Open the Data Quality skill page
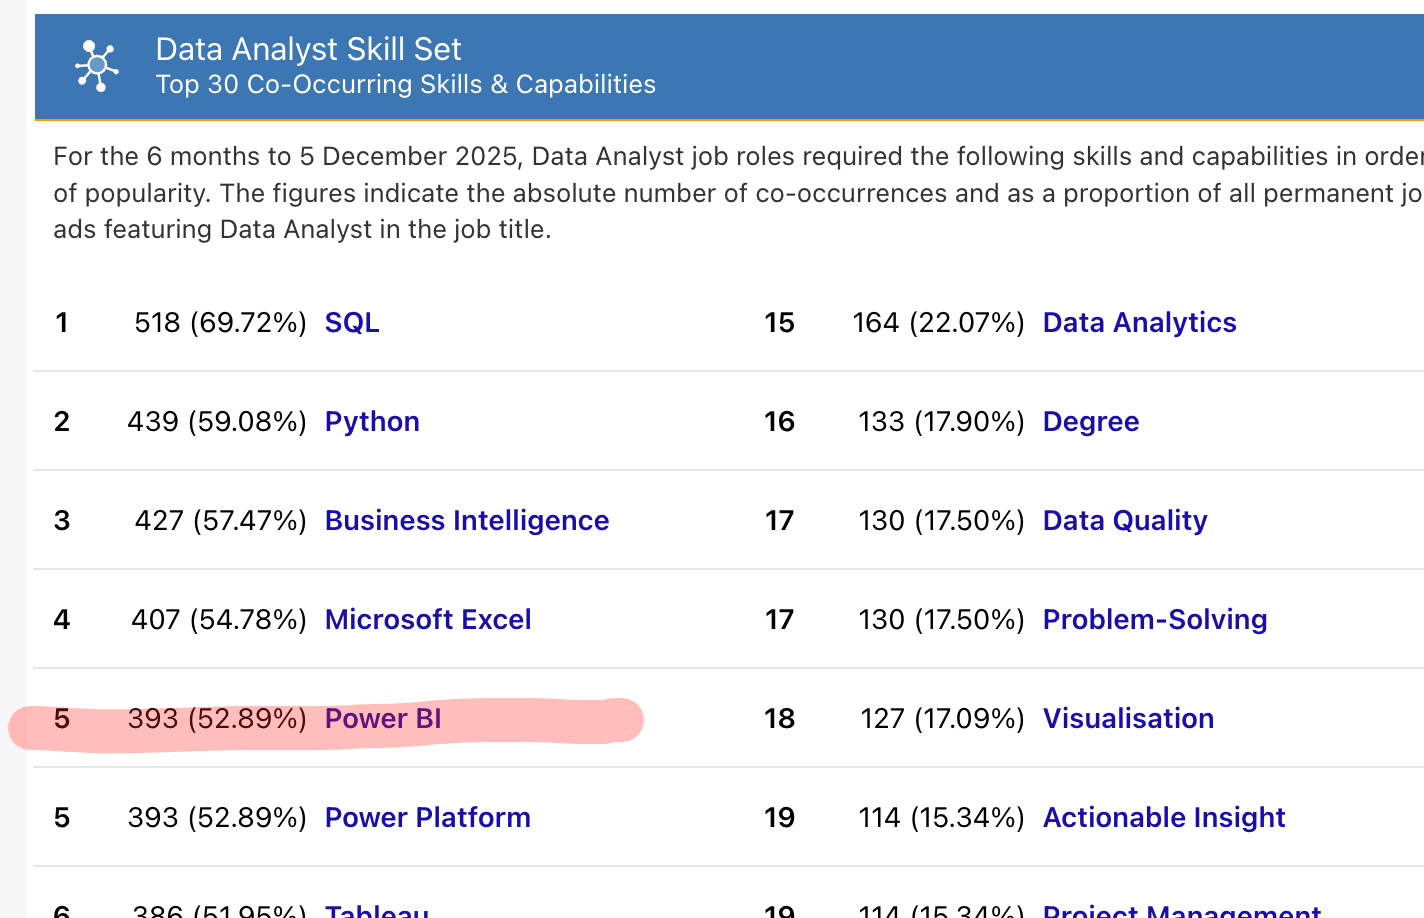This screenshot has height=918, width=1424. 1124,520
